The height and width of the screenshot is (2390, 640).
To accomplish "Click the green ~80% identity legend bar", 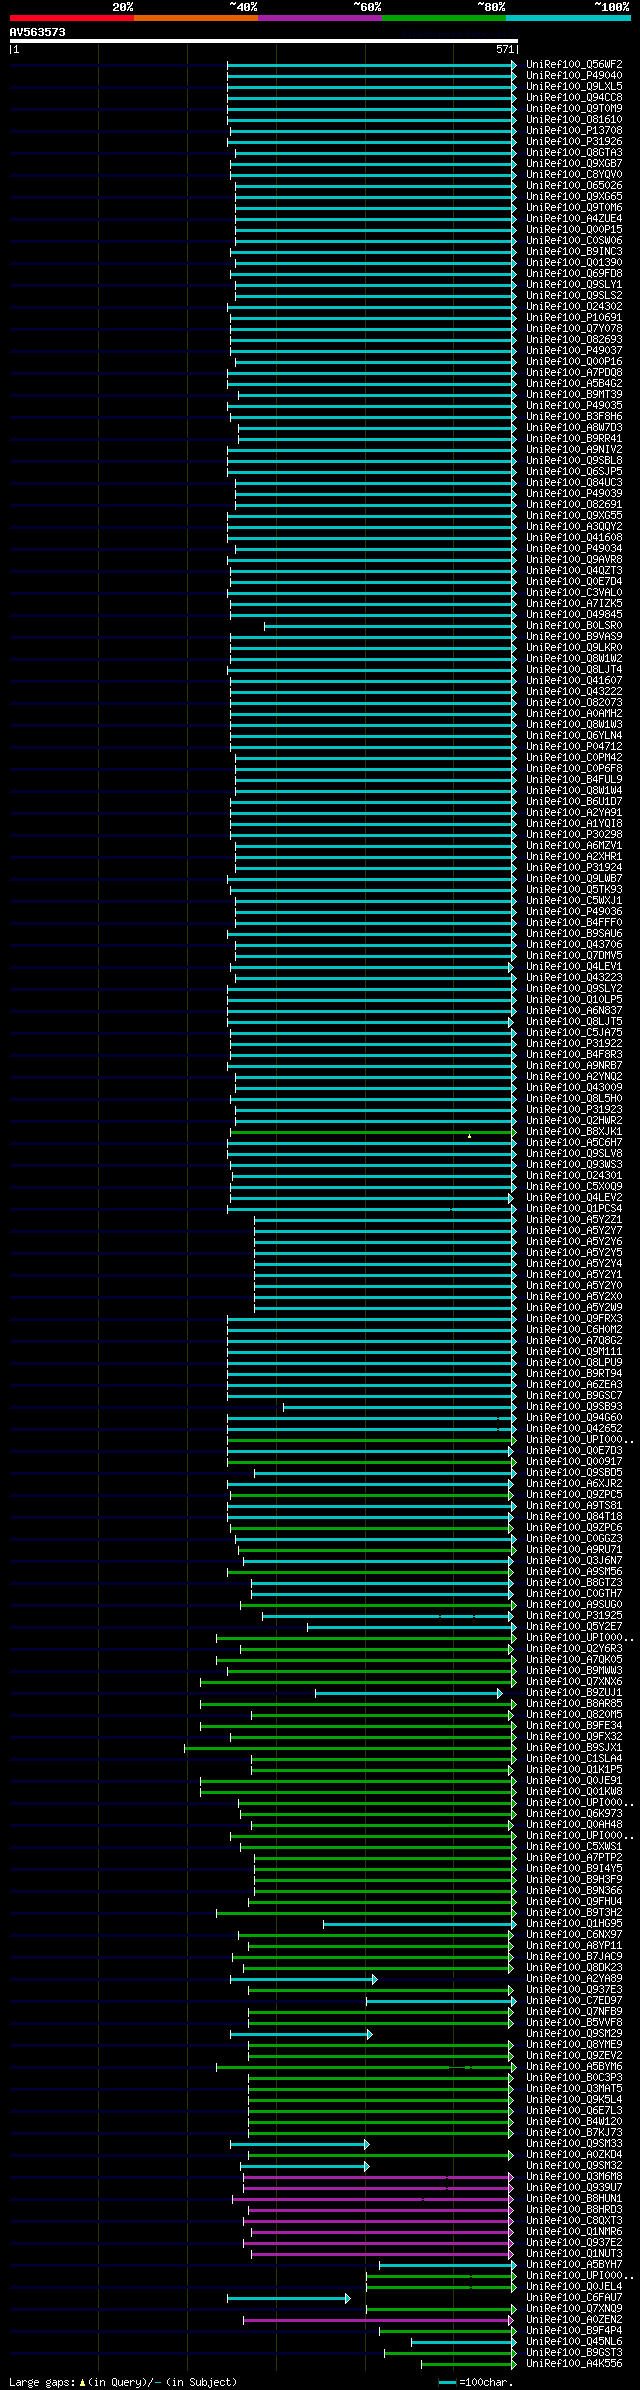I will 444,18.
